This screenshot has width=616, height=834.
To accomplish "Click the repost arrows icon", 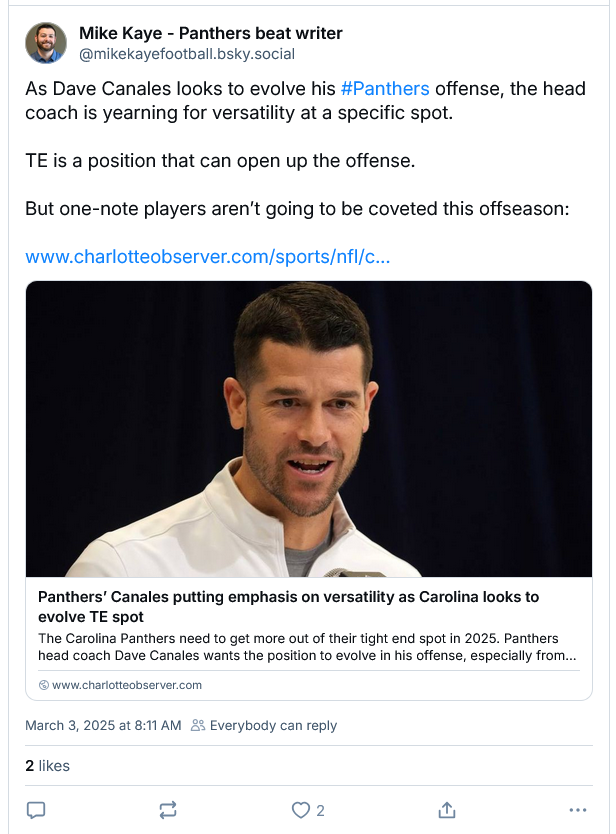I will (x=168, y=810).
